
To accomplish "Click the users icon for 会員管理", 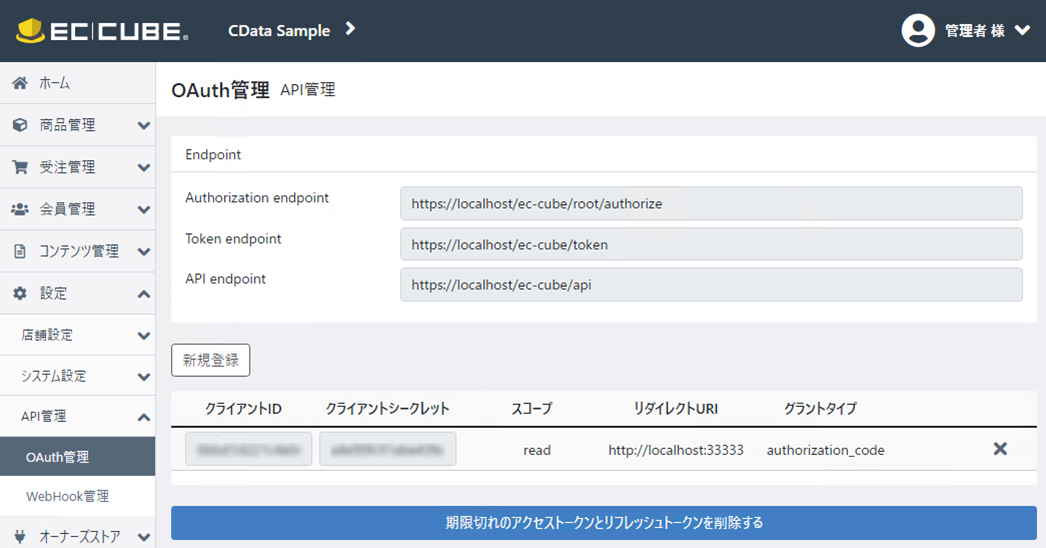I will click(x=20, y=210).
